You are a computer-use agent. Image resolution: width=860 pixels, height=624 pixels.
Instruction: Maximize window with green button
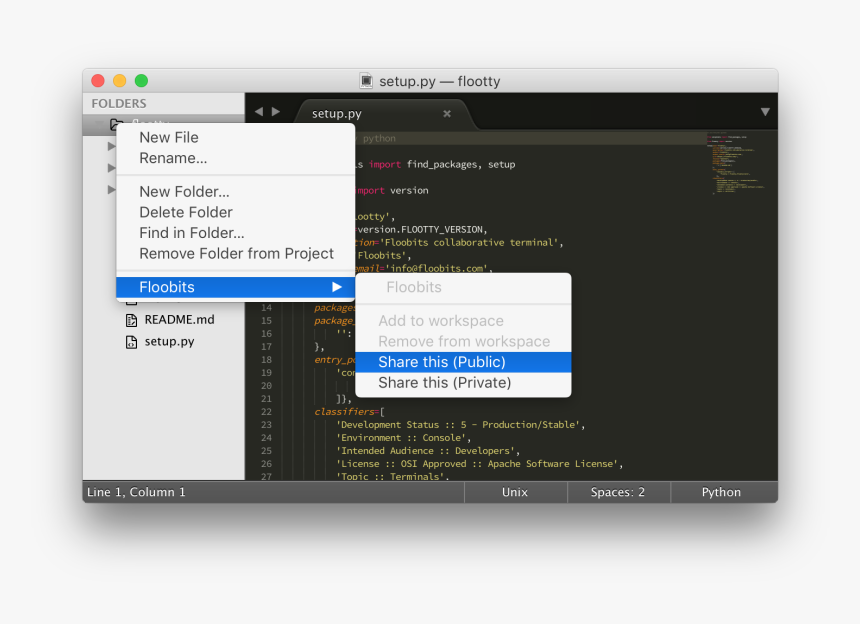pyautogui.click(x=142, y=81)
